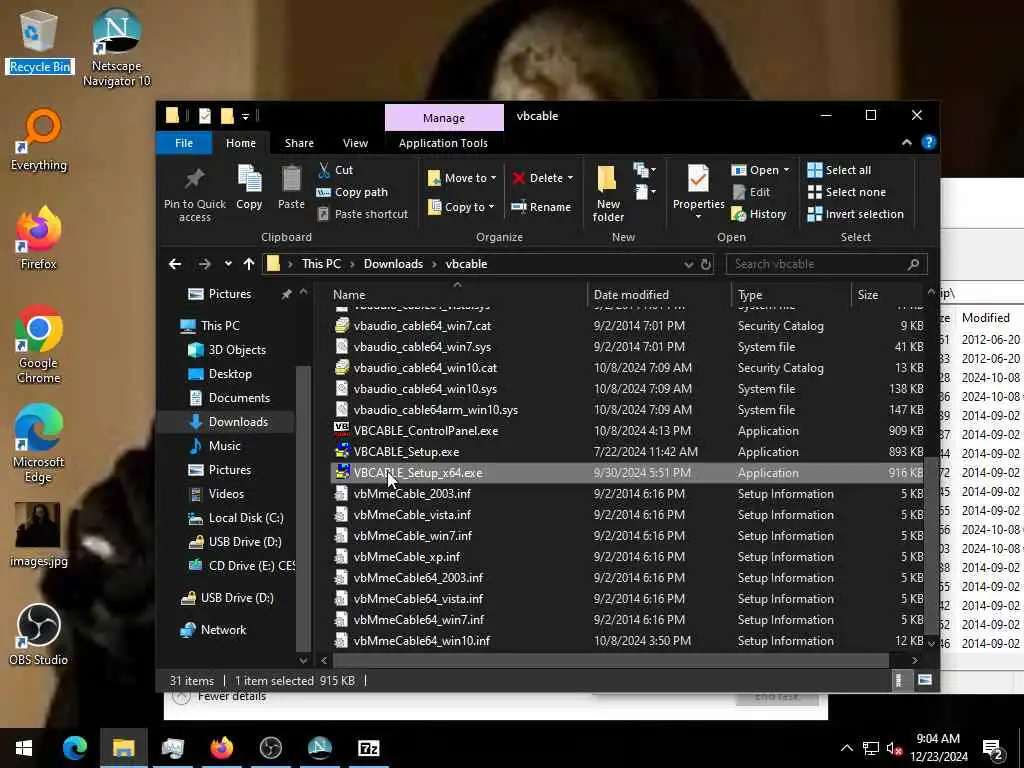Expand the Open button dropdown arrow

click(786, 170)
